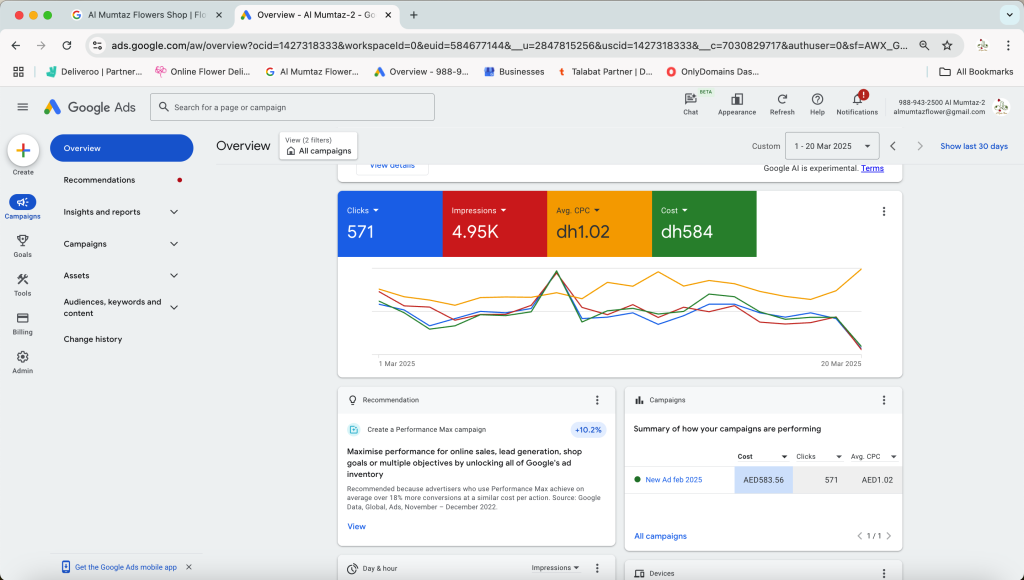The image size is (1024, 580).
Task: Open the Google Ads main menu hamburger
Action: coord(23,107)
